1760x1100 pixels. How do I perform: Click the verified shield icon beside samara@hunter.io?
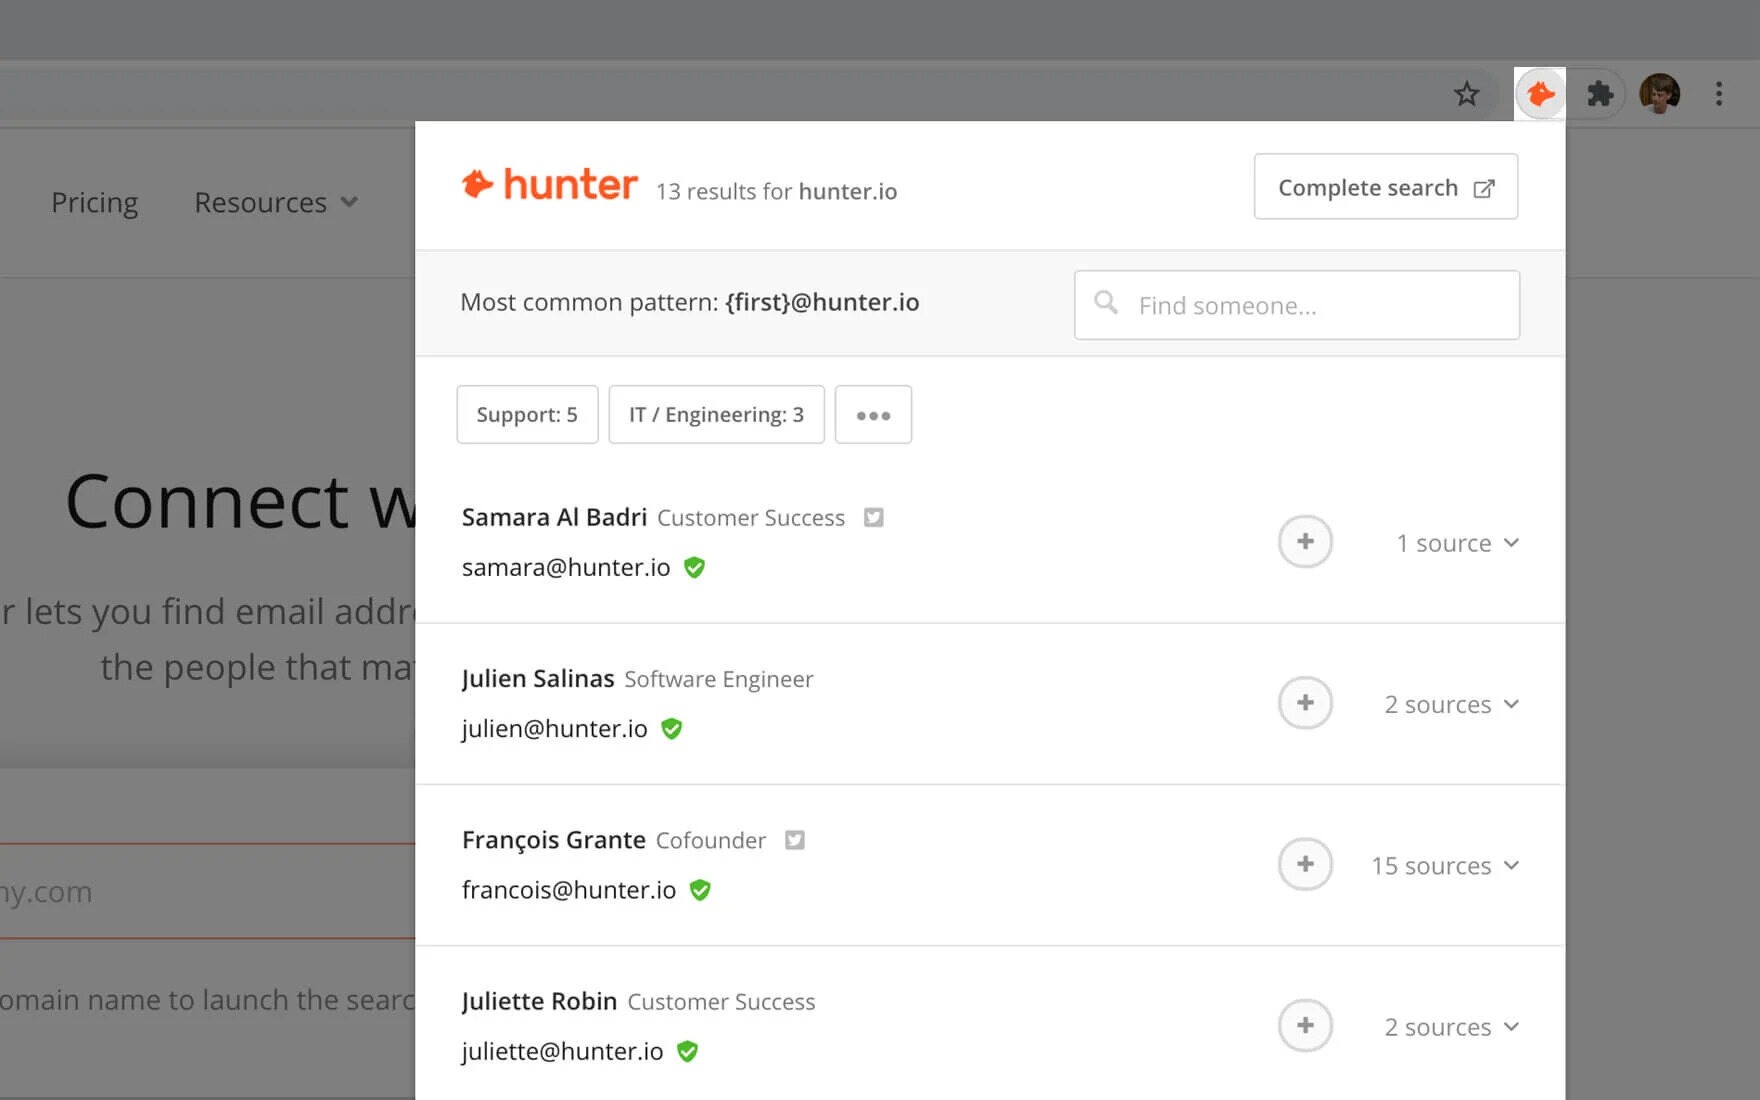point(695,567)
